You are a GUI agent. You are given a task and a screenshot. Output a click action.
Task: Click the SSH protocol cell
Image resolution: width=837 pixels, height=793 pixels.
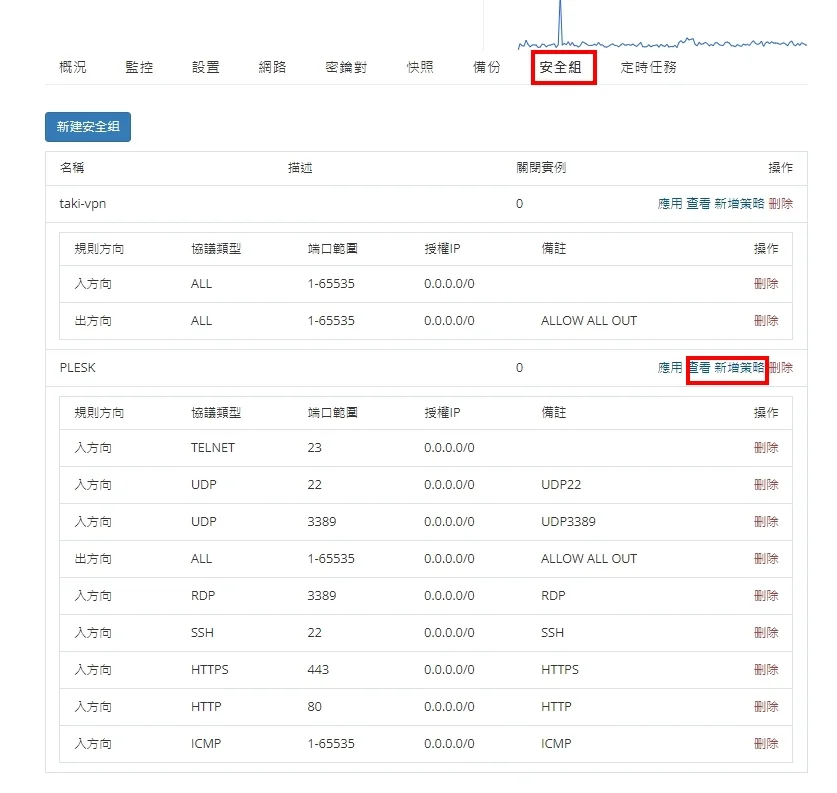(x=202, y=632)
